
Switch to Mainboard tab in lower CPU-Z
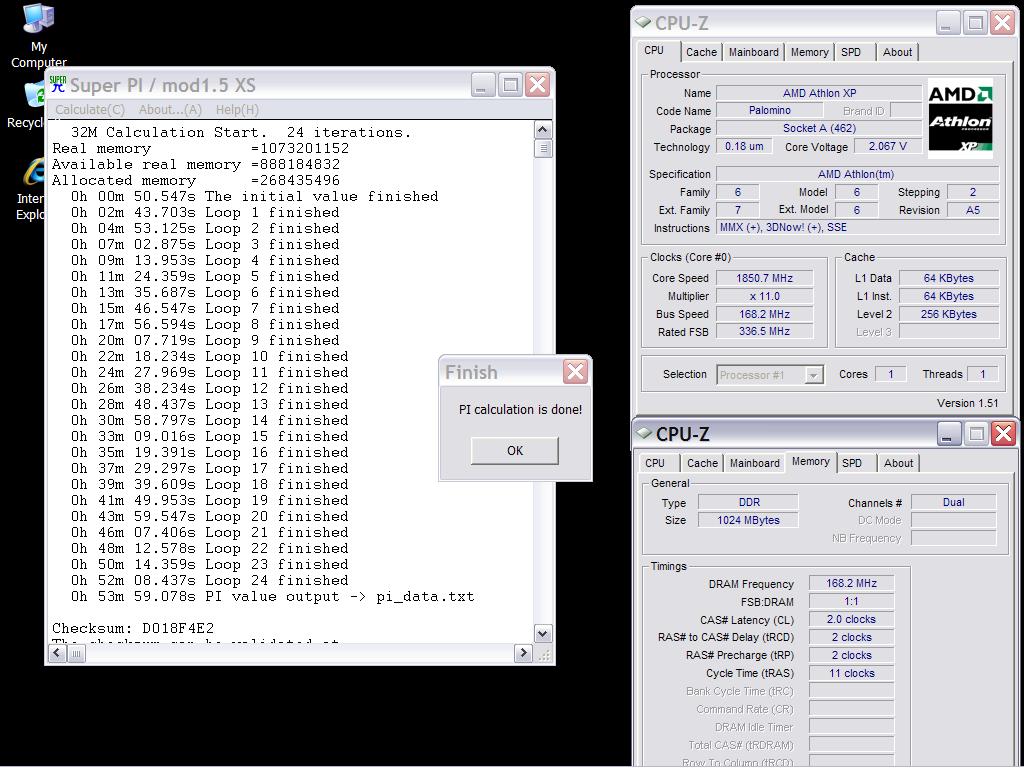pyautogui.click(x=755, y=463)
